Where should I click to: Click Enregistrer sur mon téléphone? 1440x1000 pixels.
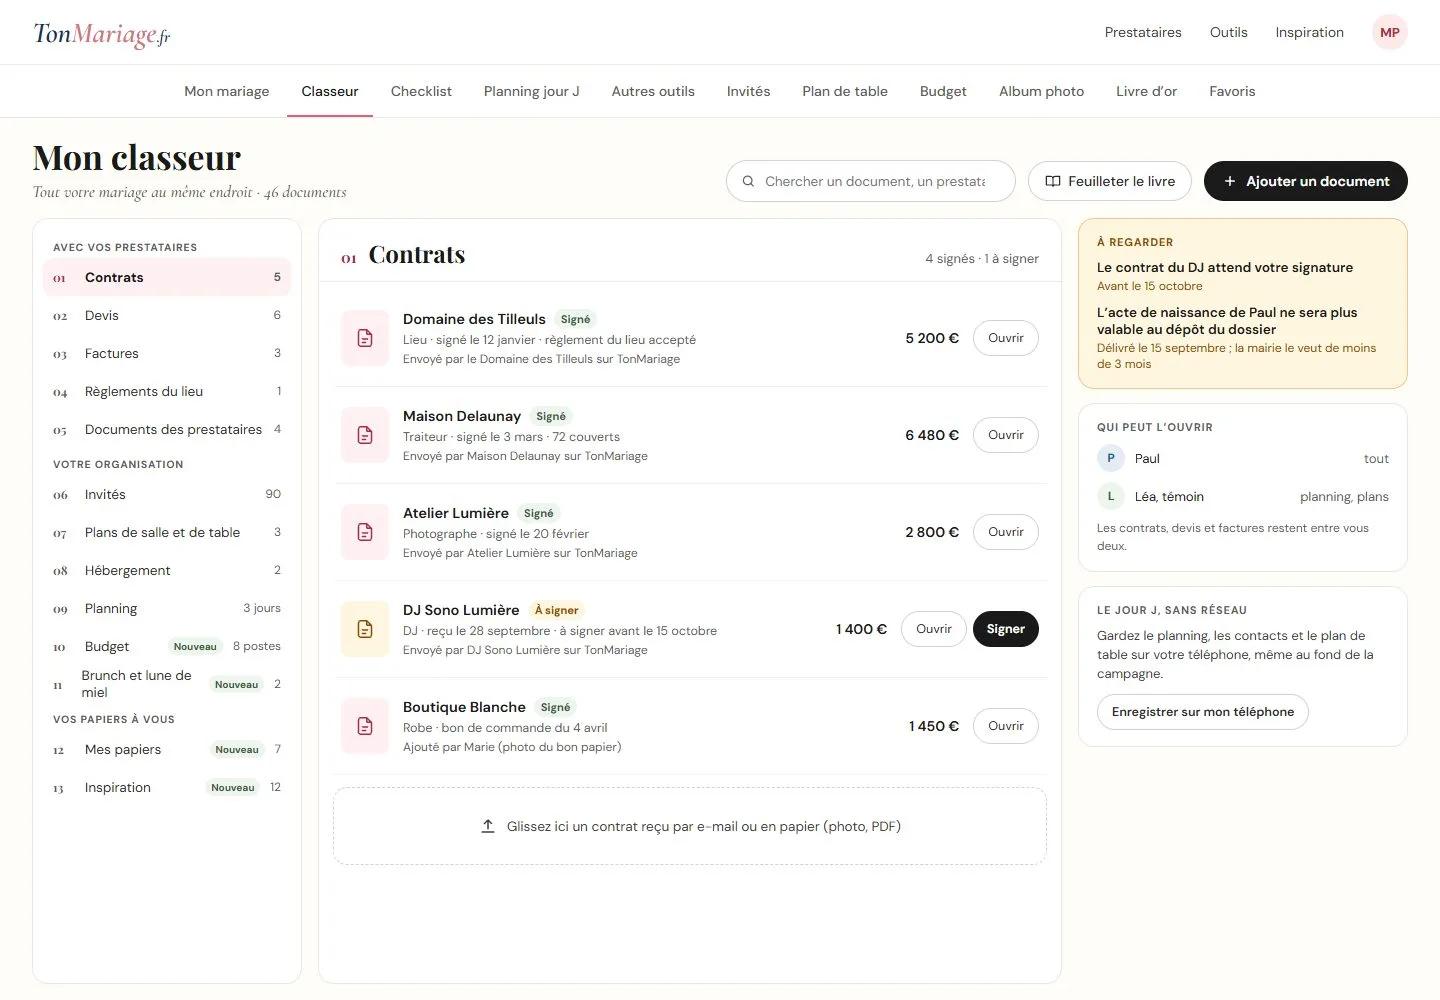(x=1203, y=712)
